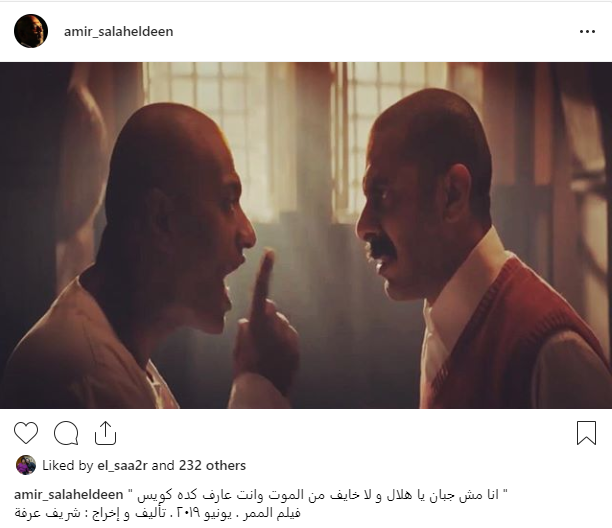Image resolution: width=612 pixels, height=528 pixels.
Task: Click the caption line mentioning ٢٠١٩
Action: pyautogui.click(x=157, y=513)
